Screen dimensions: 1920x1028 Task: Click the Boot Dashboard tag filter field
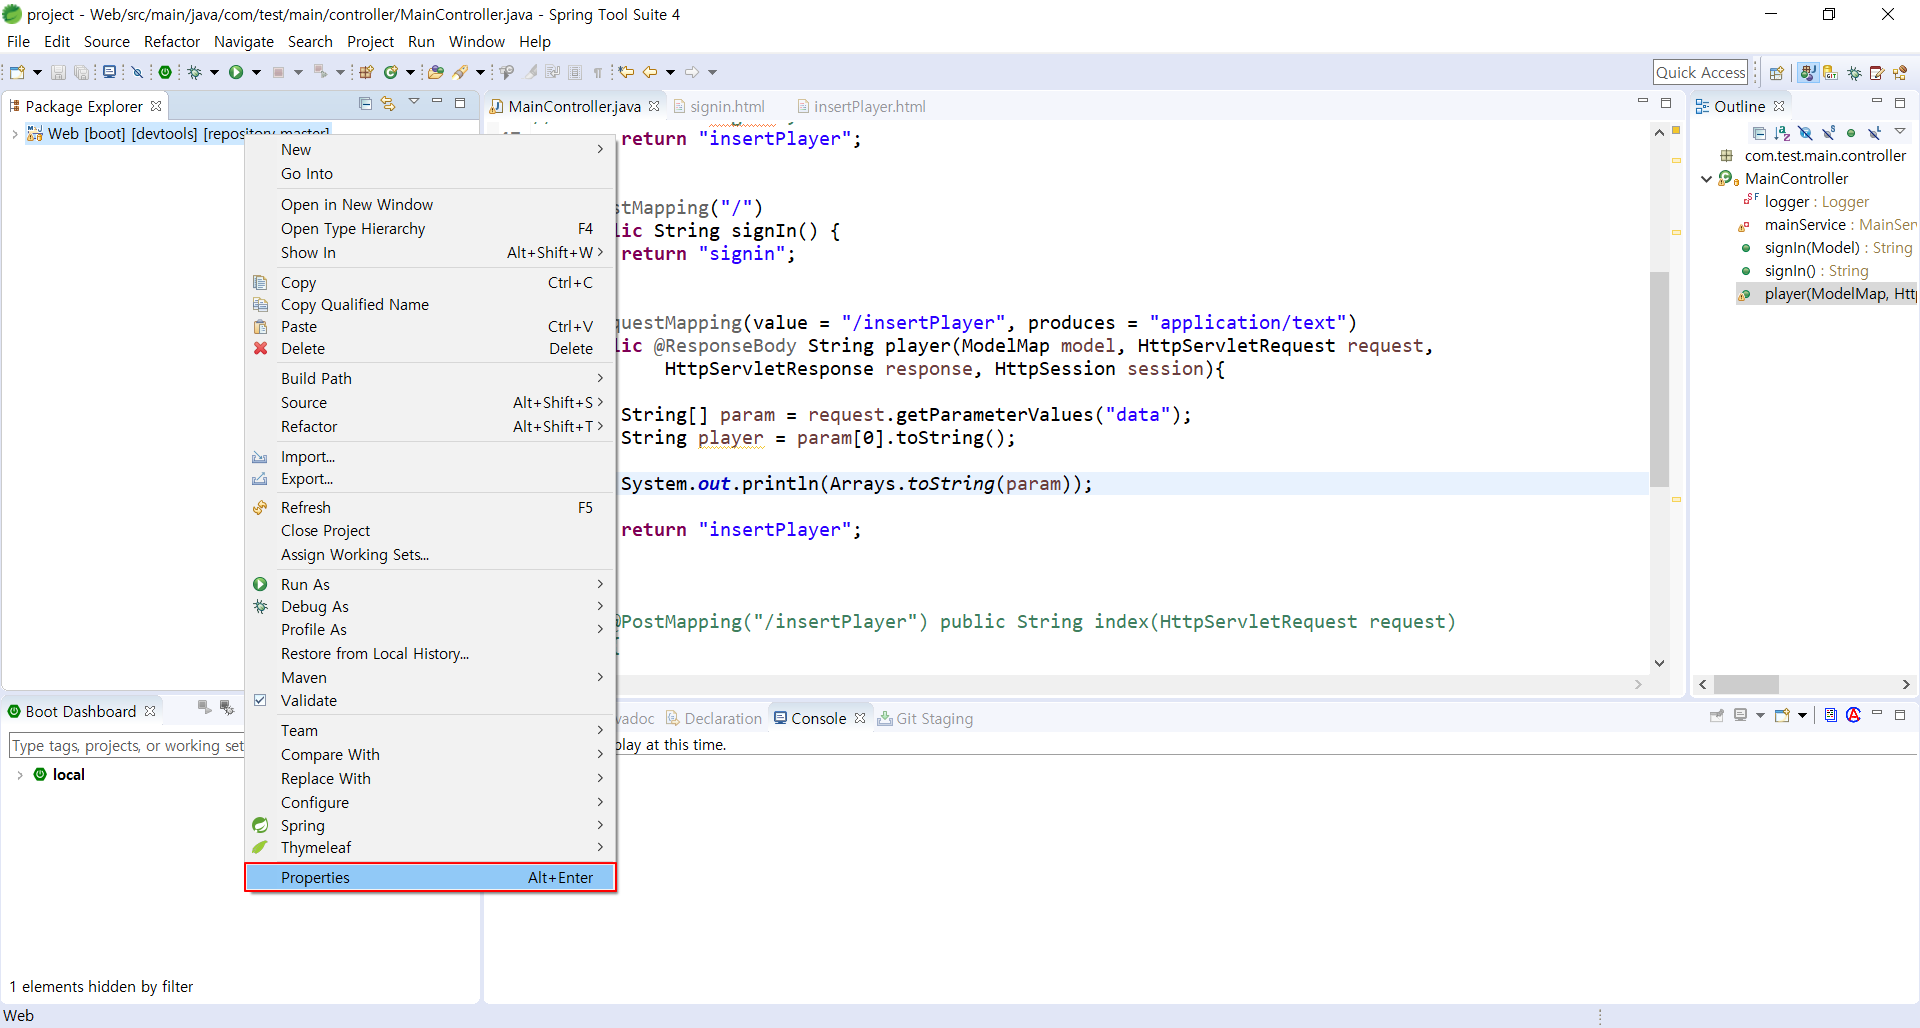[127, 745]
